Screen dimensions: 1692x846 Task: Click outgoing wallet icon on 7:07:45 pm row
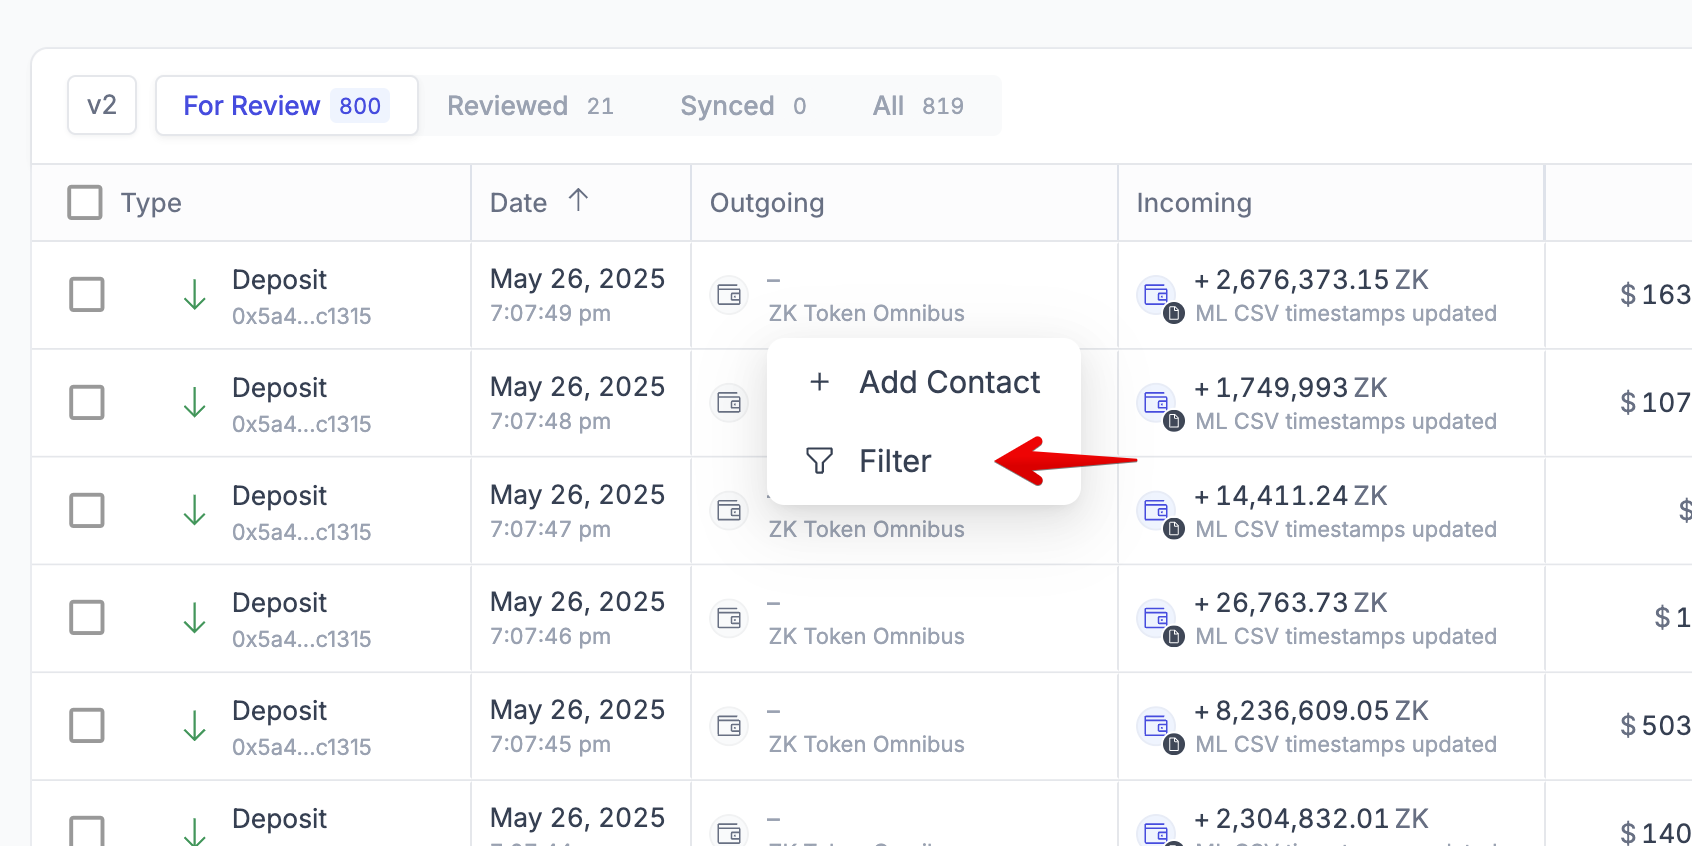click(x=729, y=726)
